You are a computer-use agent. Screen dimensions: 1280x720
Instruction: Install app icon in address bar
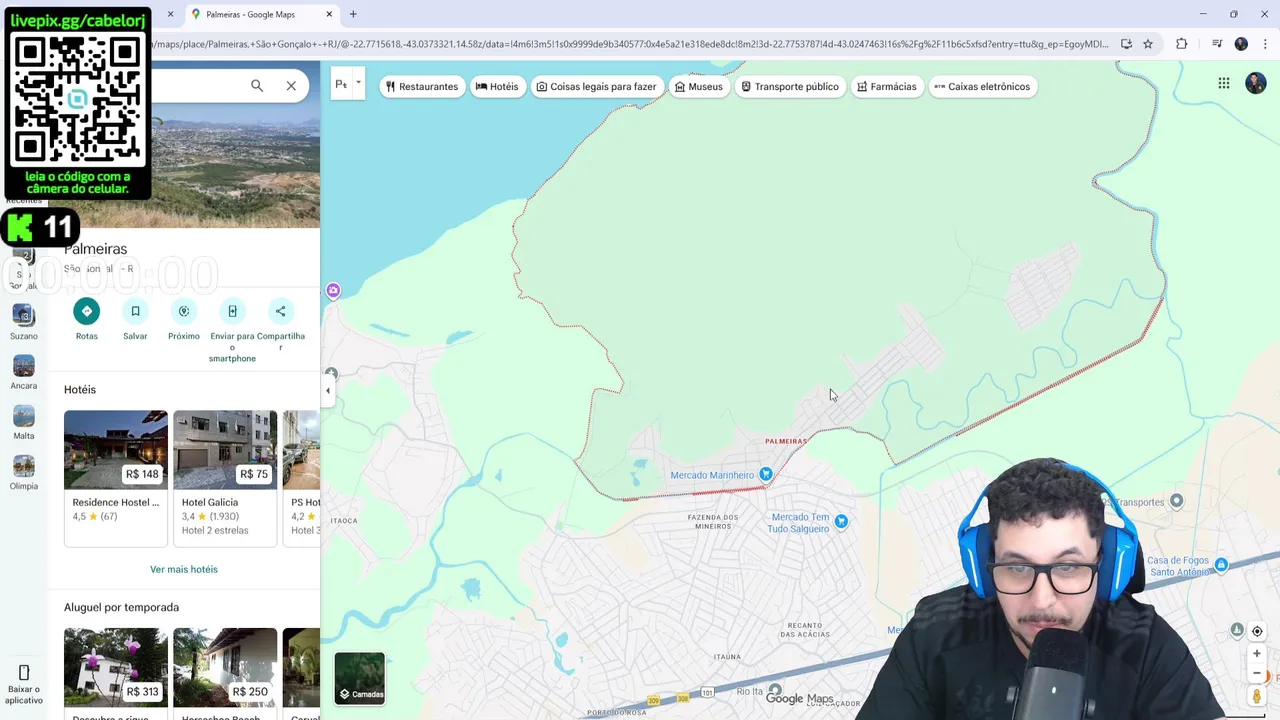pos(1126,44)
